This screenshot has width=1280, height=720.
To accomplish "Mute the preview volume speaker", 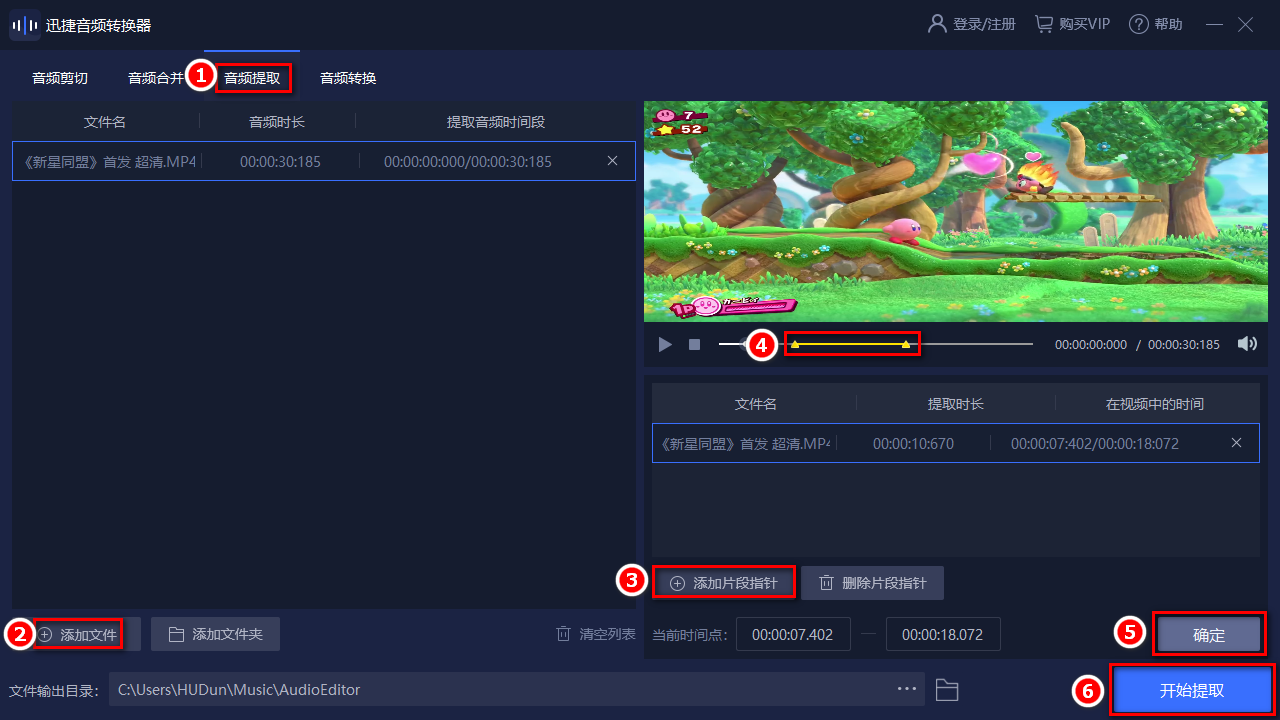I will tap(1247, 344).
